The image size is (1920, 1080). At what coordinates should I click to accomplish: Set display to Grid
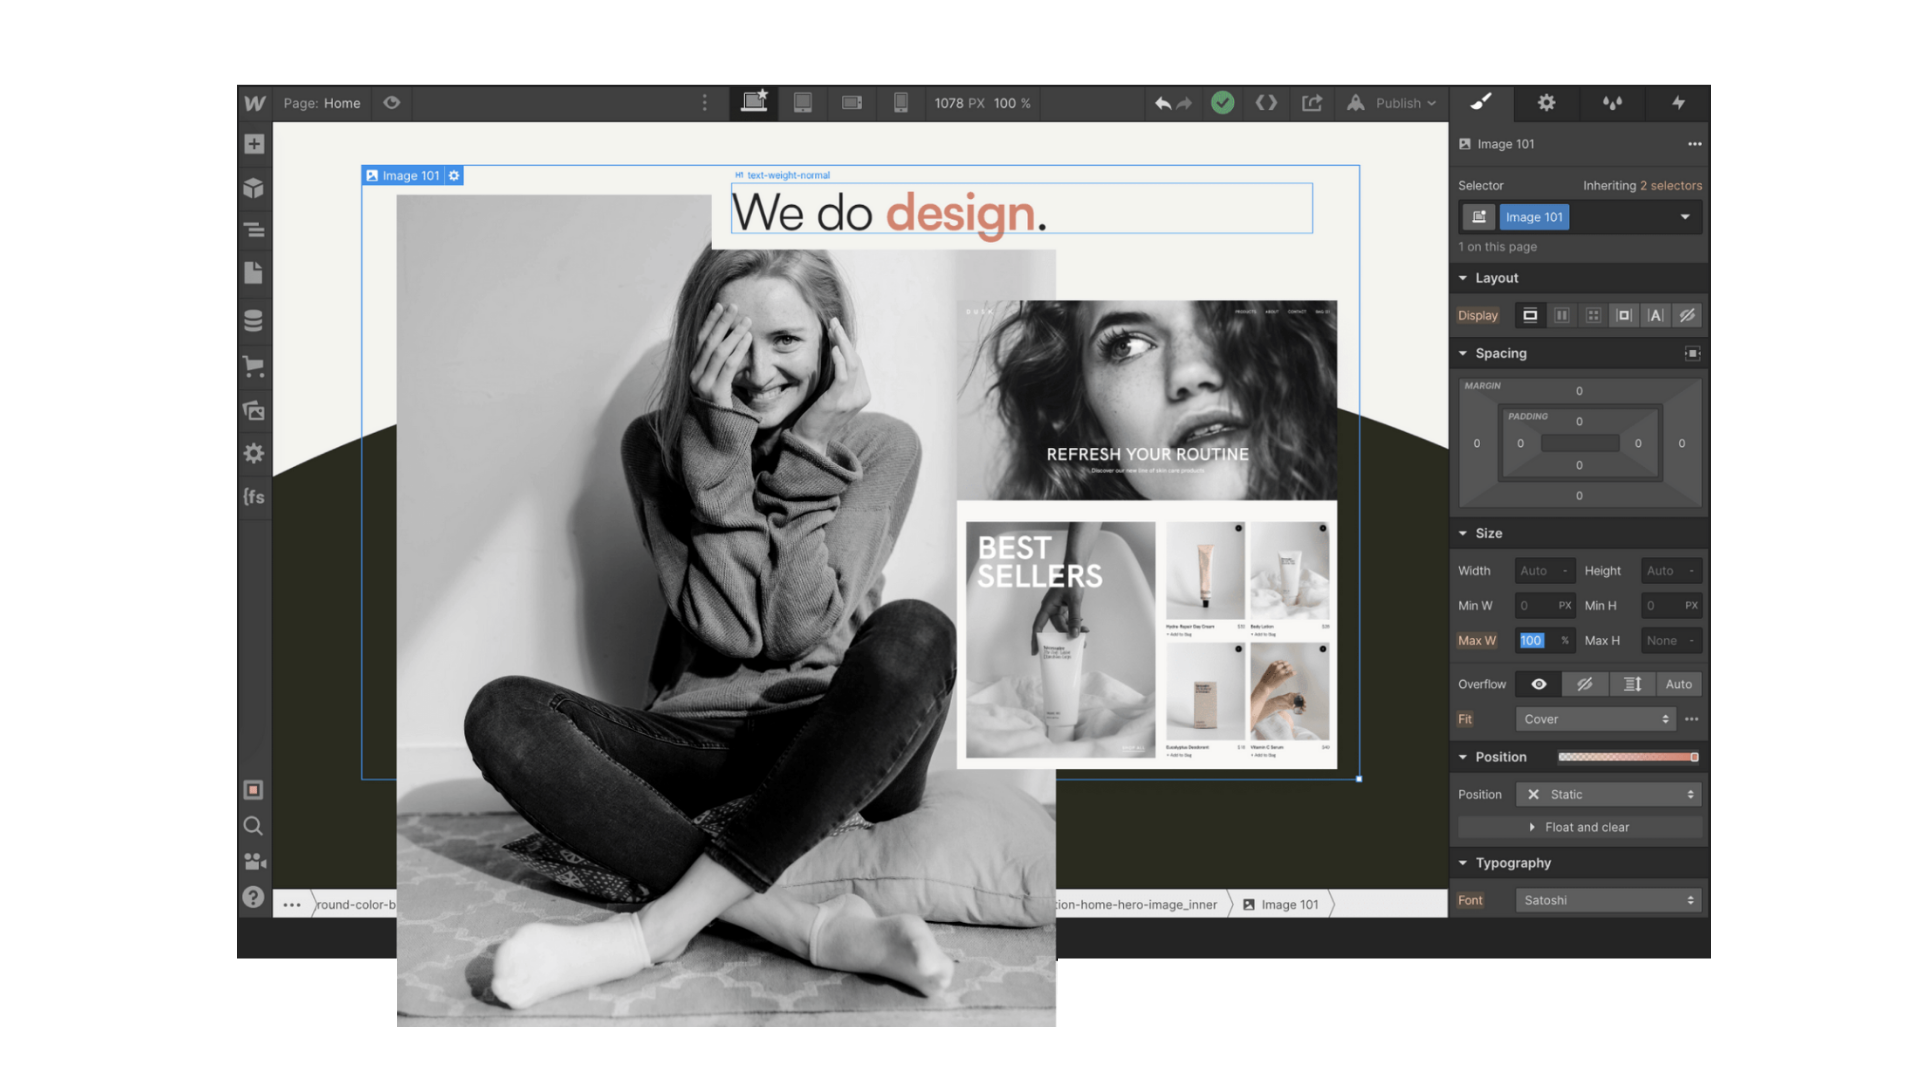coord(1593,315)
